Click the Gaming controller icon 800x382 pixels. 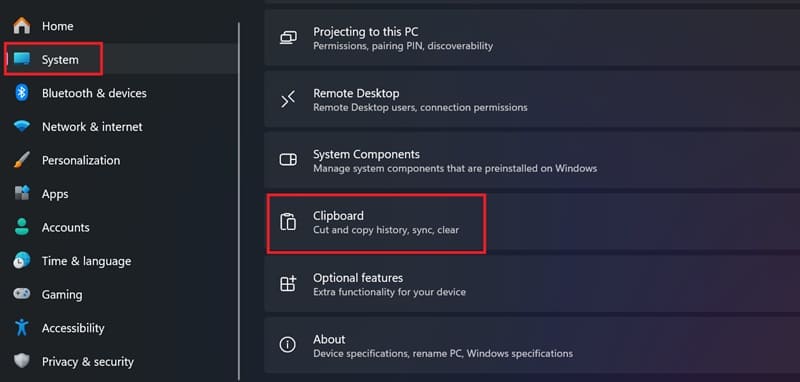(22, 294)
